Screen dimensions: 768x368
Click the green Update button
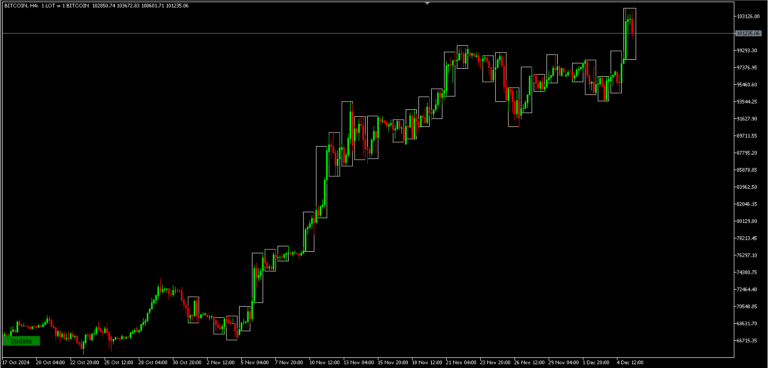coord(21,341)
